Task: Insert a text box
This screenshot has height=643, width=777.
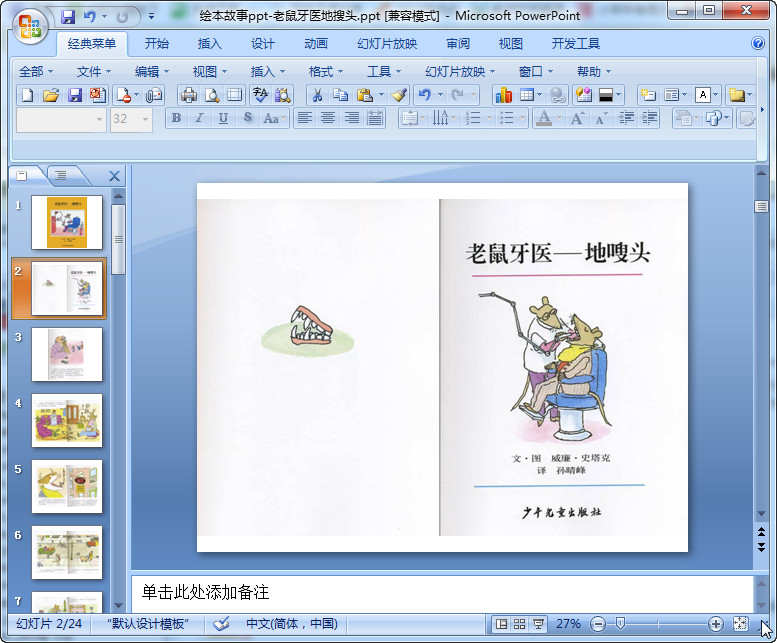Action: [703, 95]
